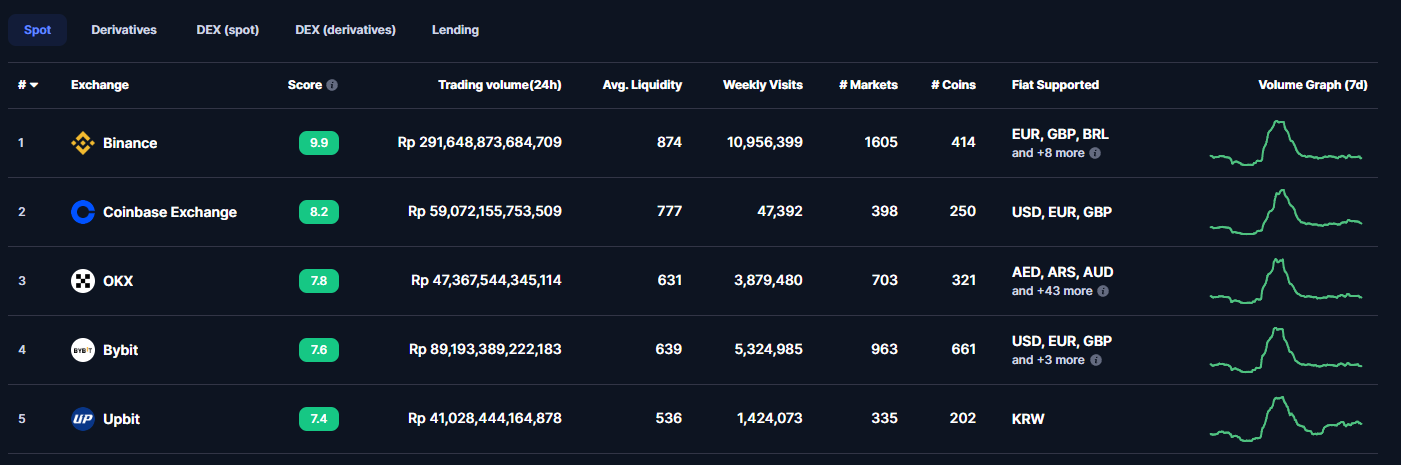Click Binance volume Rp 291,648,873,684,709
The width and height of the screenshot is (1401, 465).
pyautogui.click(x=480, y=143)
